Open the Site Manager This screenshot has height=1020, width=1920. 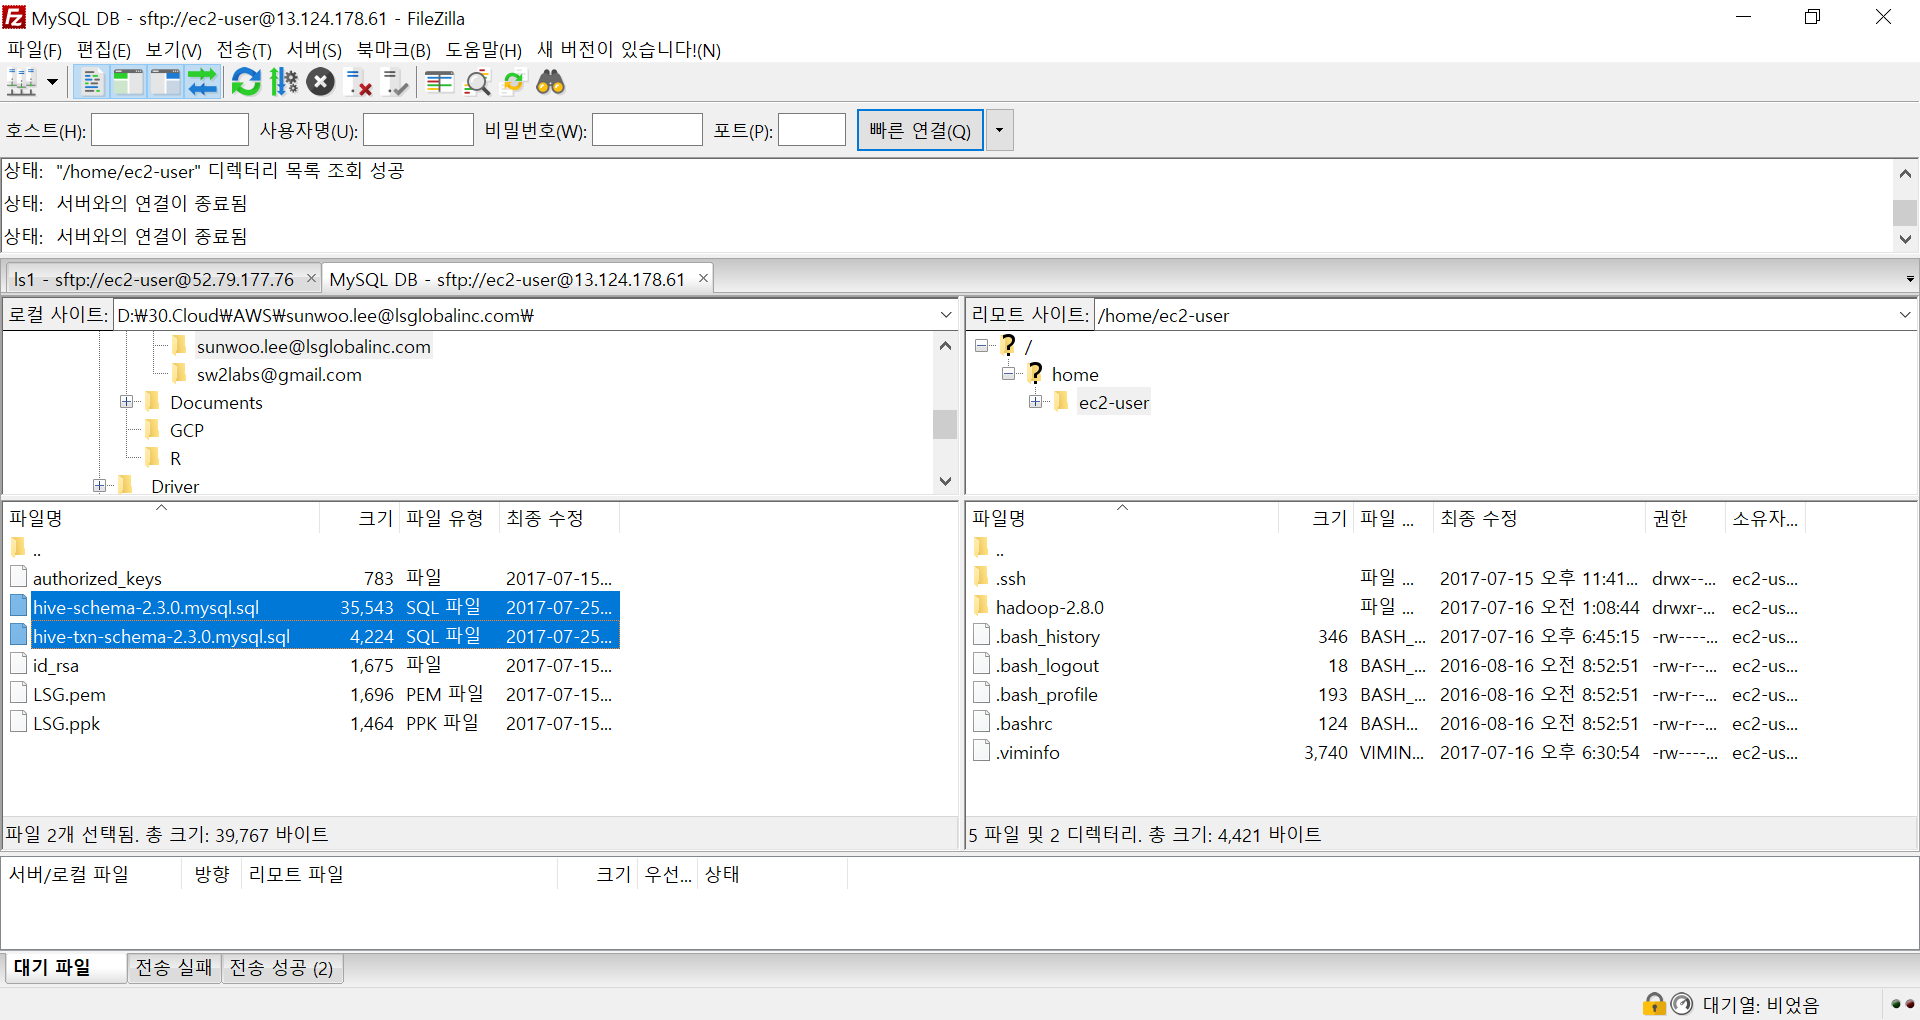(x=22, y=82)
